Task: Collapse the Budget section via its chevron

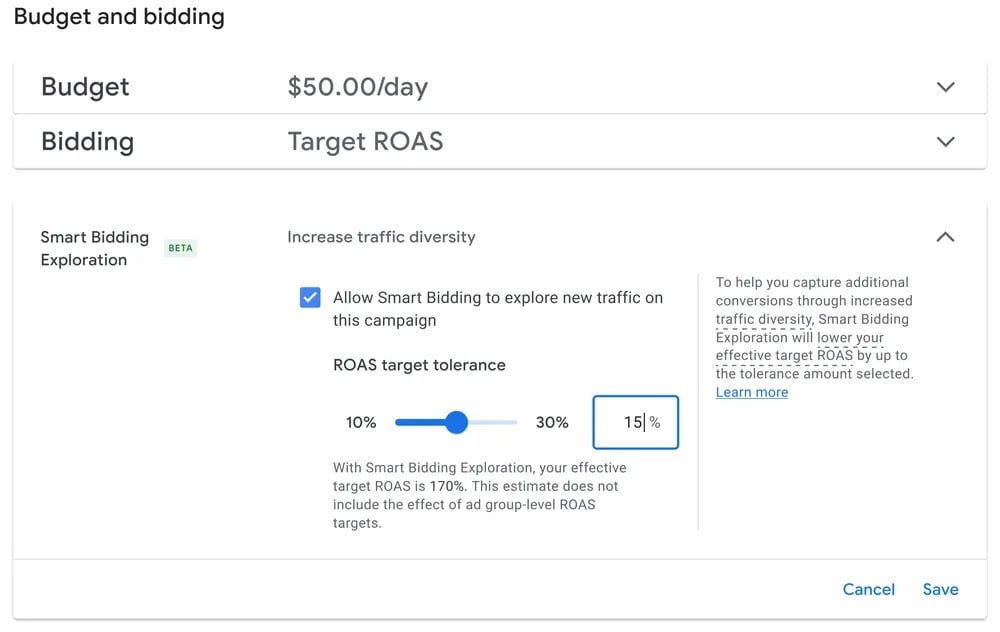Action: tap(946, 87)
